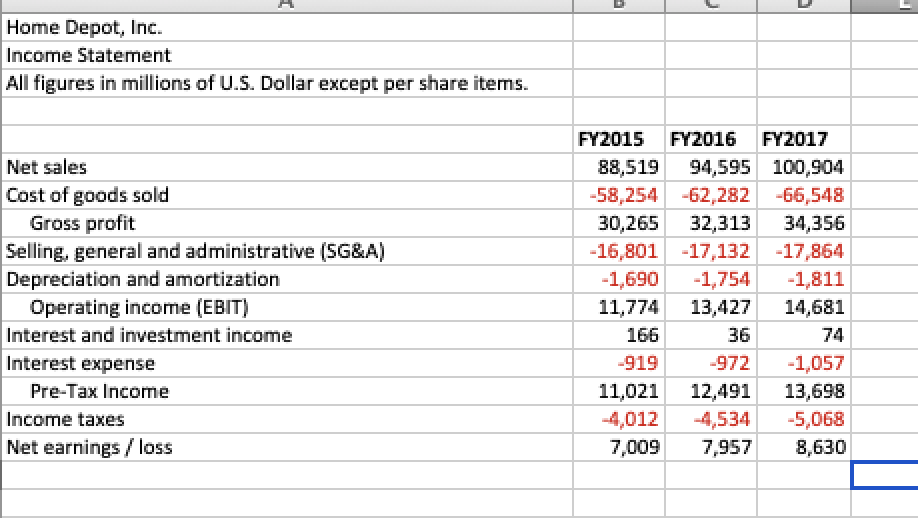Select the FY2016 header cell
This screenshot has width=918, height=518.
(x=711, y=139)
